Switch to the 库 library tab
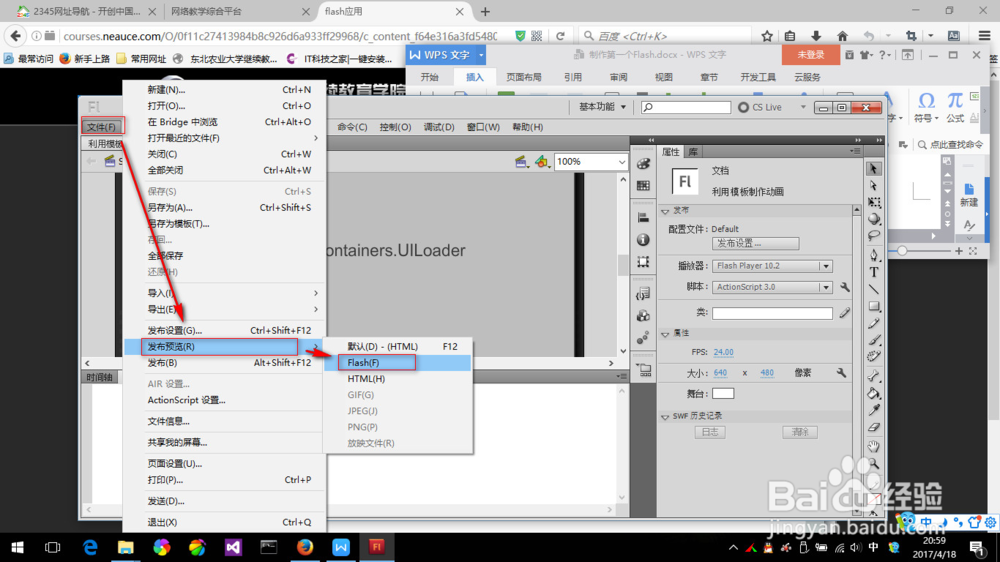The height and width of the screenshot is (562, 1000). 693,152
